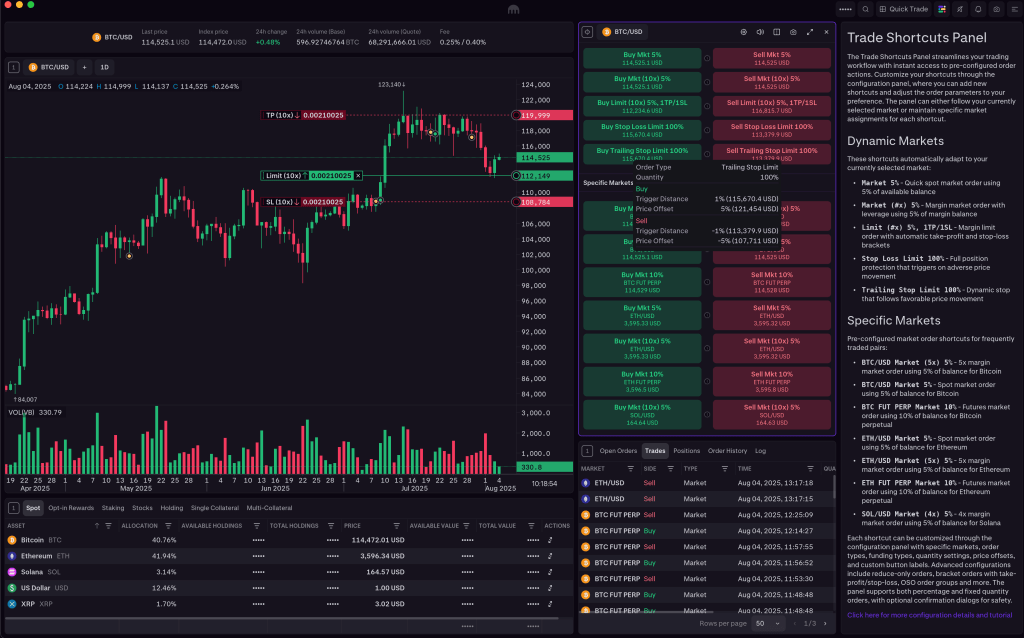Switch to the Open Orders tab
The width and height of the screenshot is (1024, 638).
pos(617,451)
